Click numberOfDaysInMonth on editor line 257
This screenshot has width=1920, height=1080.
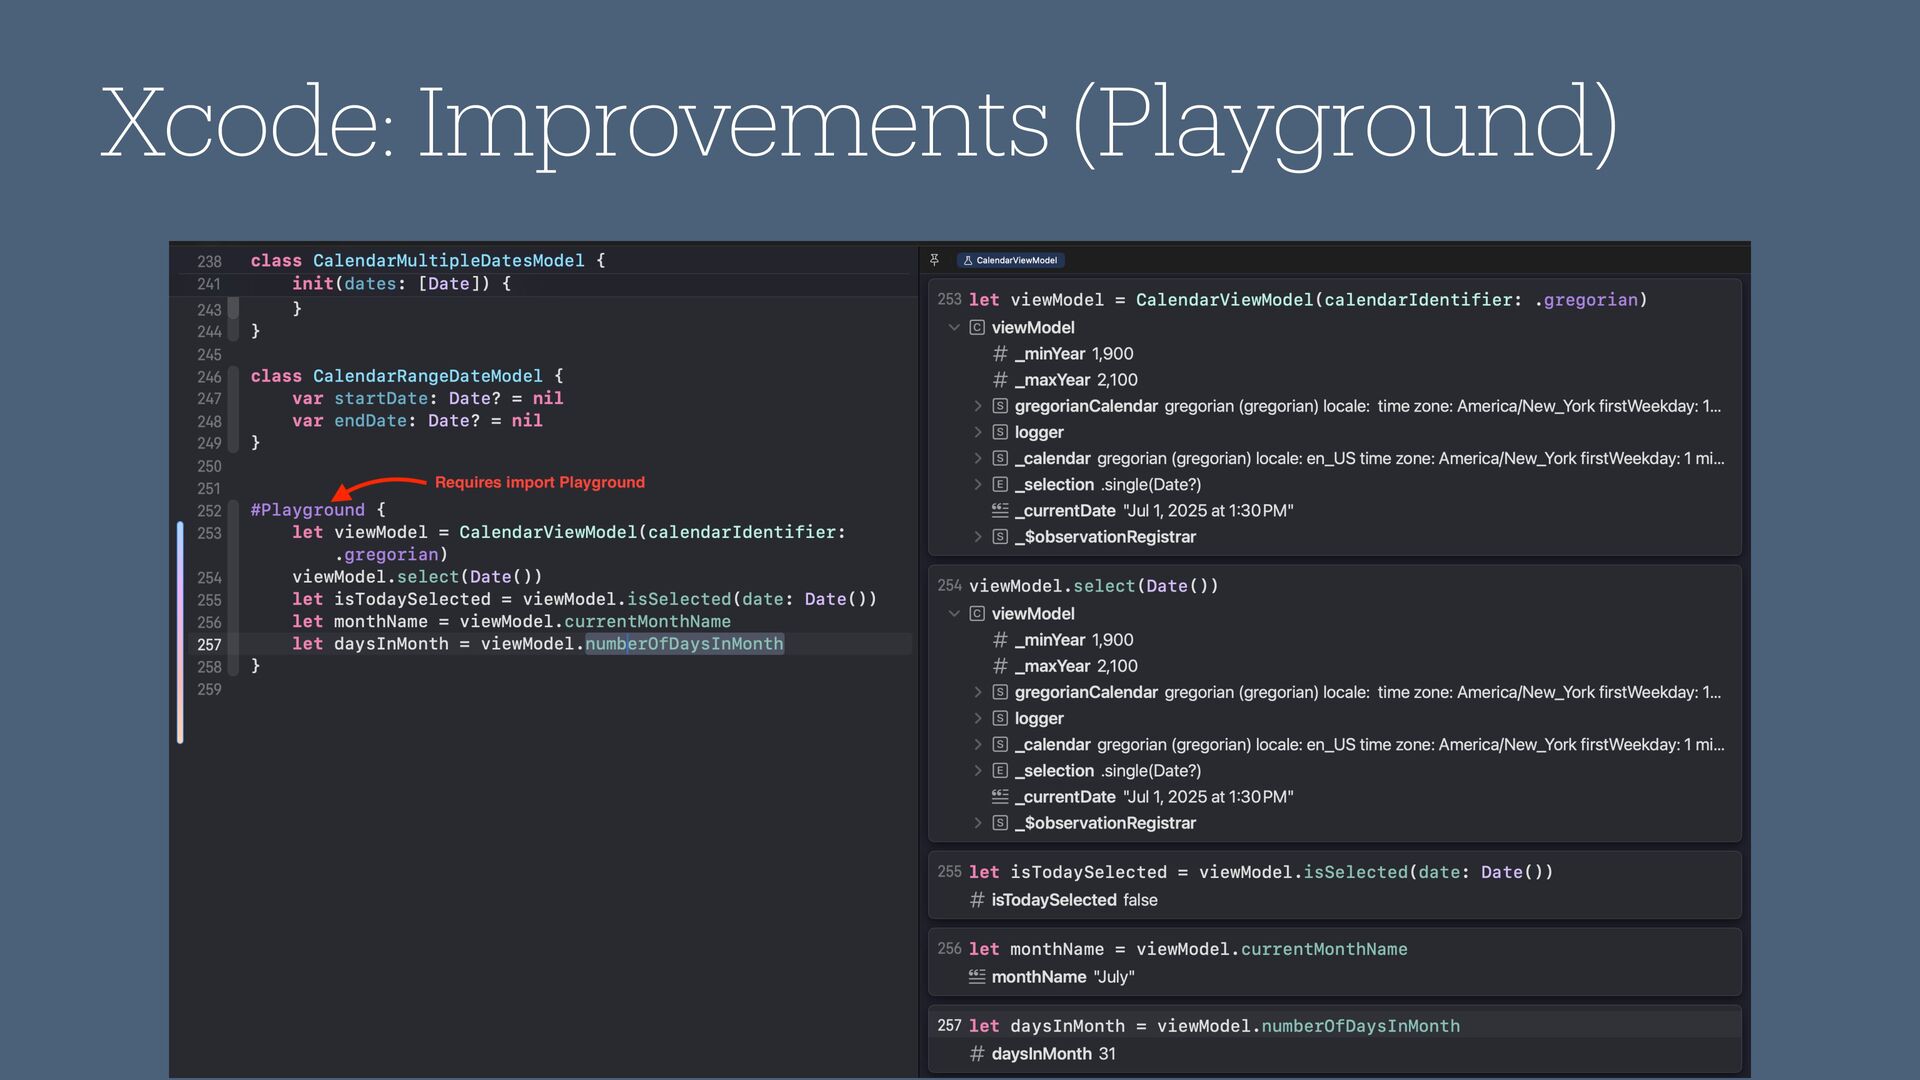tap(685, 644)
